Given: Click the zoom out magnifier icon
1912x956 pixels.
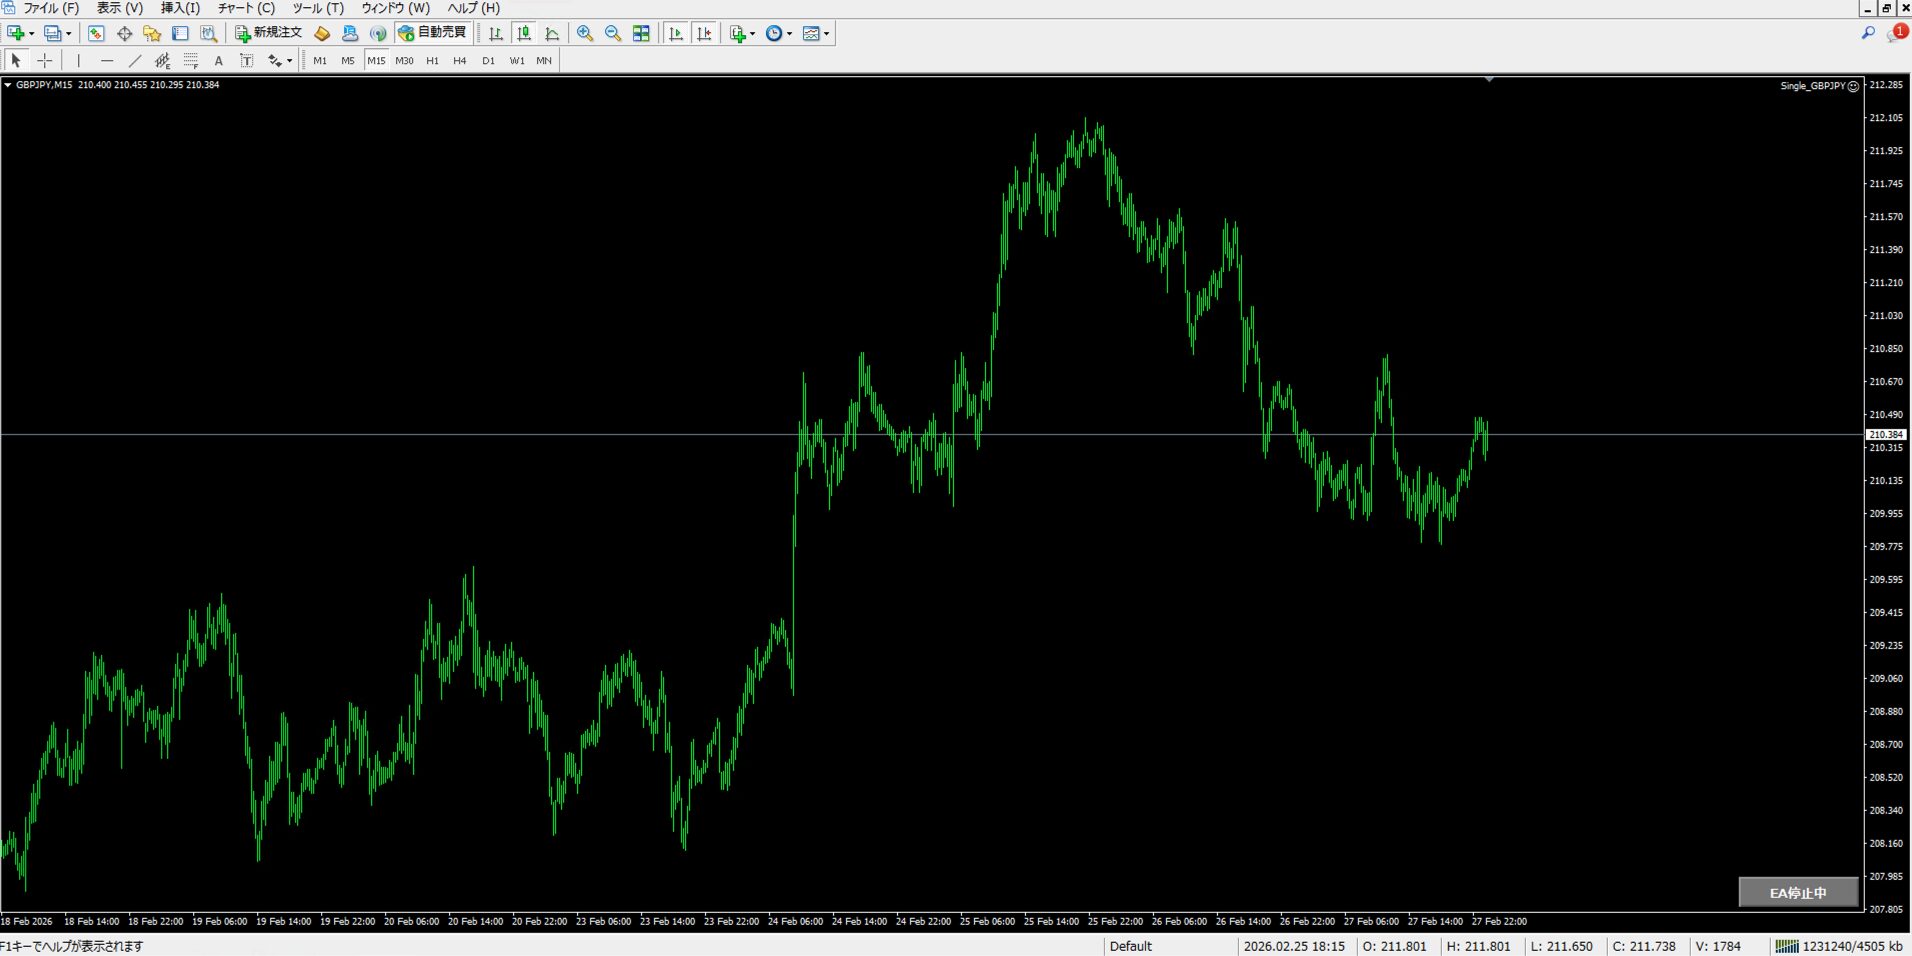Looking at the screenshot, I should click(613, 34).
